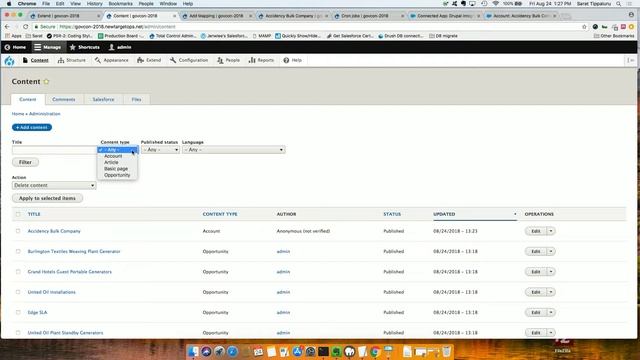
Task: Click the Filter button
Action: pyautogui.click(x=25, y=162)
